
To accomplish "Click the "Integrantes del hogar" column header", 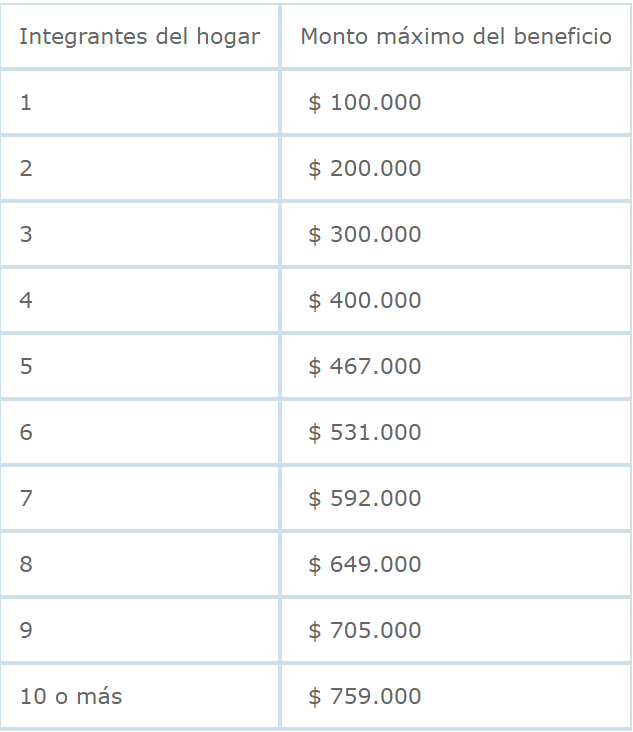I will click(139, 37).
